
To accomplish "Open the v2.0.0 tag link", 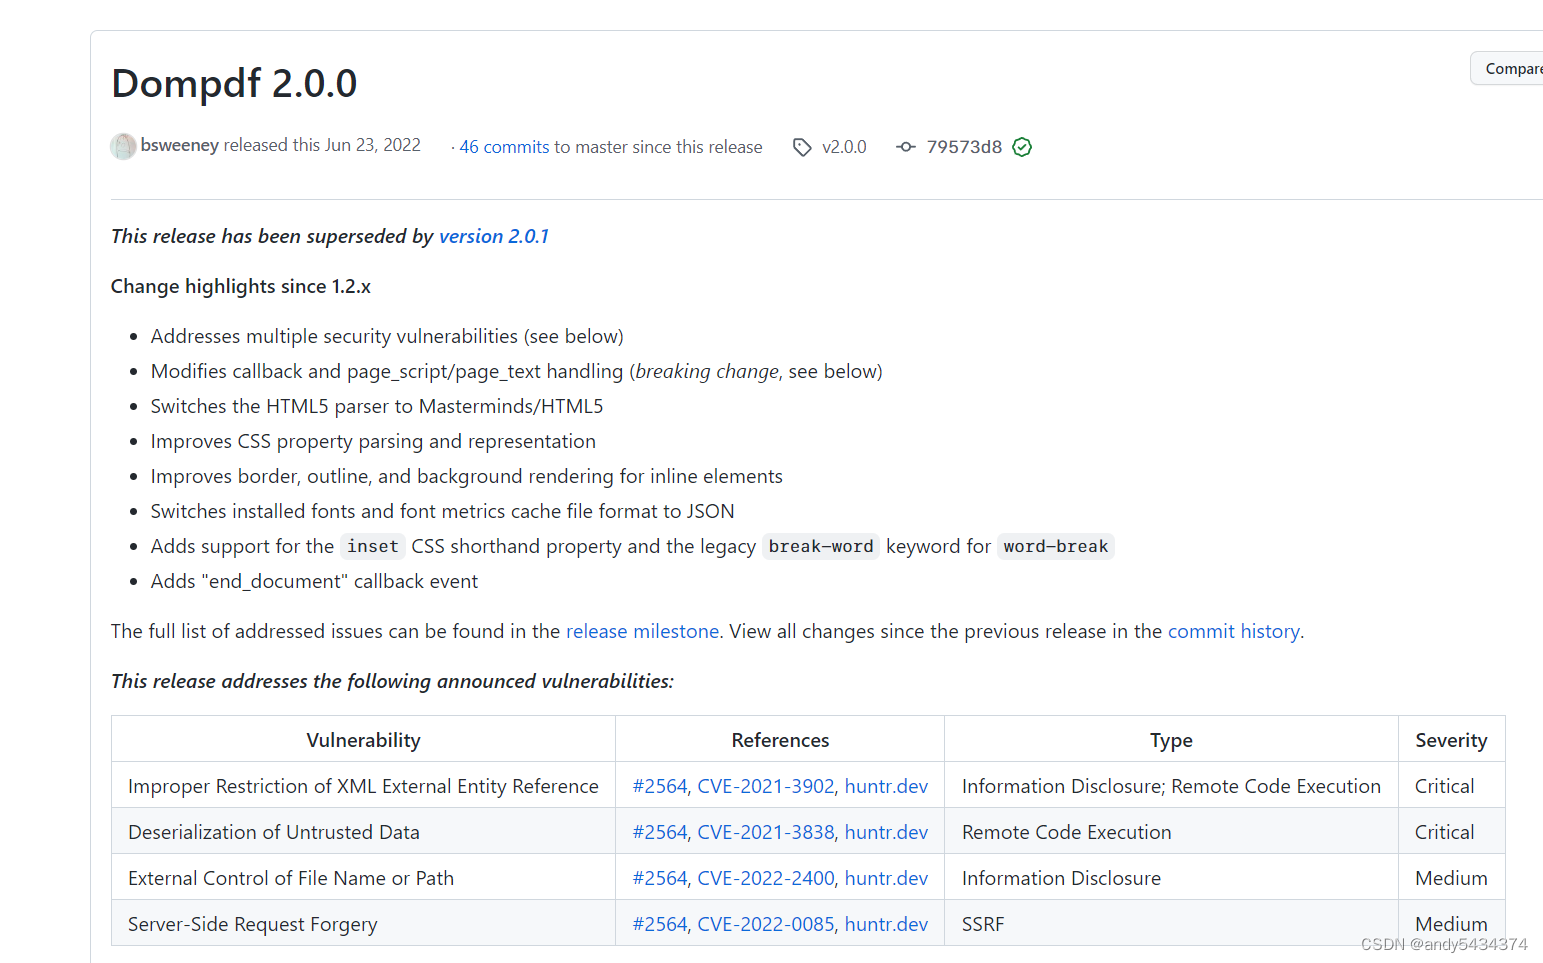I will pyautogui.click(x=844, y=147).
